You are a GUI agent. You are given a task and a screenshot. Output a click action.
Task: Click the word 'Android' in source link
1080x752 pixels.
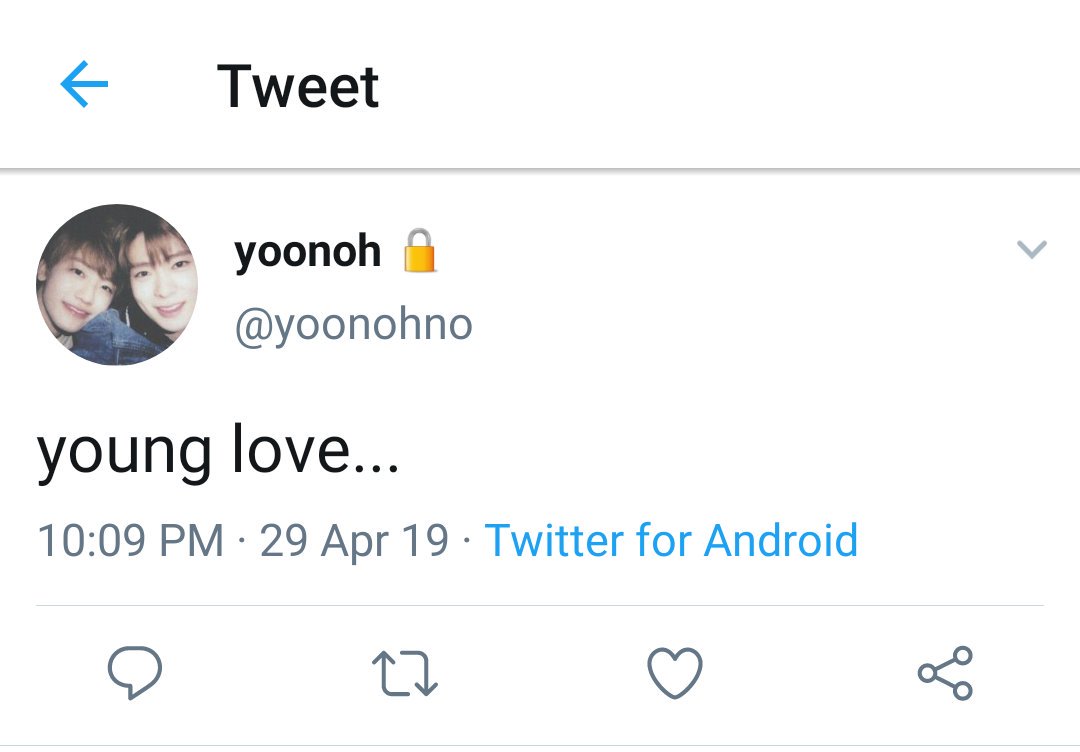click(781, 540)
